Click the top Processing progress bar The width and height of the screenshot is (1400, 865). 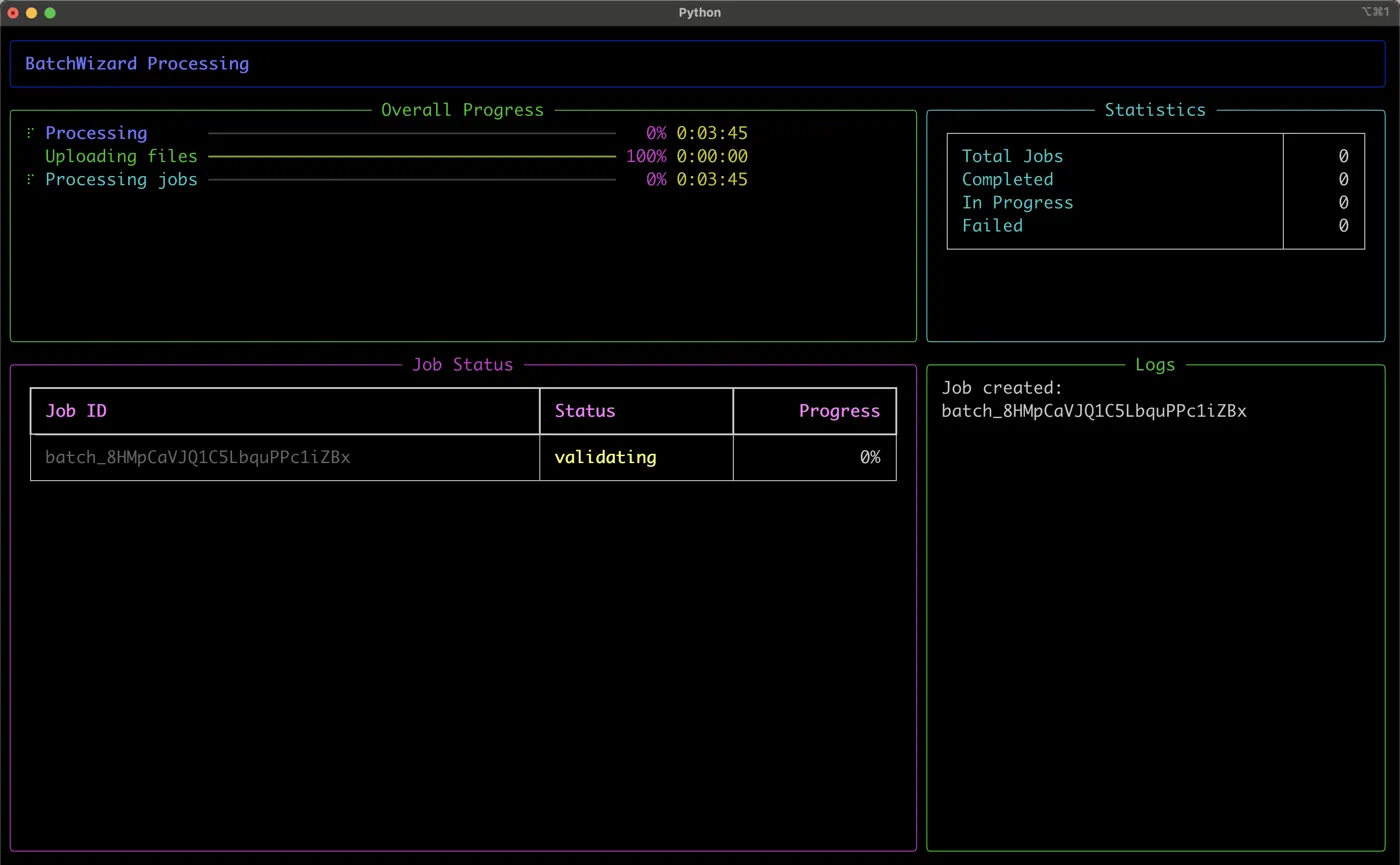[412, 133]
